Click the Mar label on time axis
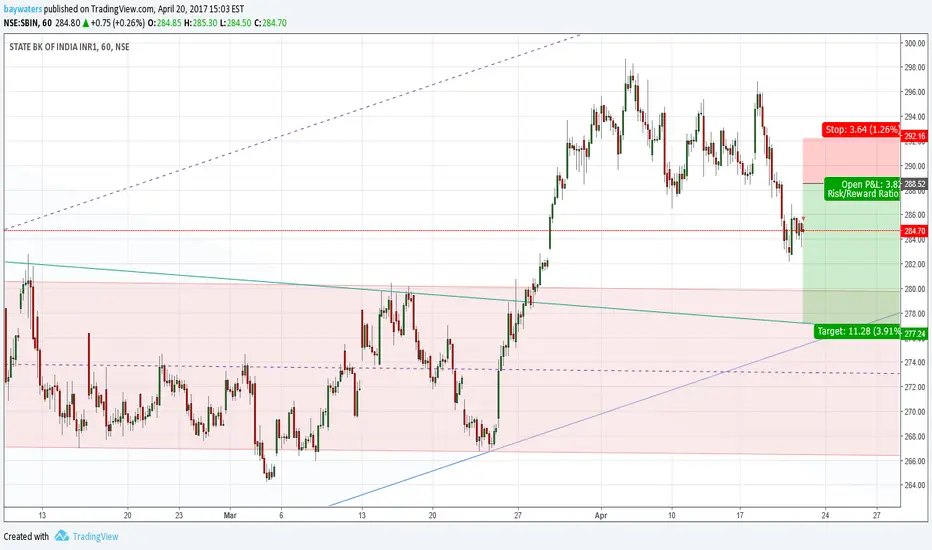The height and width of the screenshot is (550, 932). (x=230, y=515)
